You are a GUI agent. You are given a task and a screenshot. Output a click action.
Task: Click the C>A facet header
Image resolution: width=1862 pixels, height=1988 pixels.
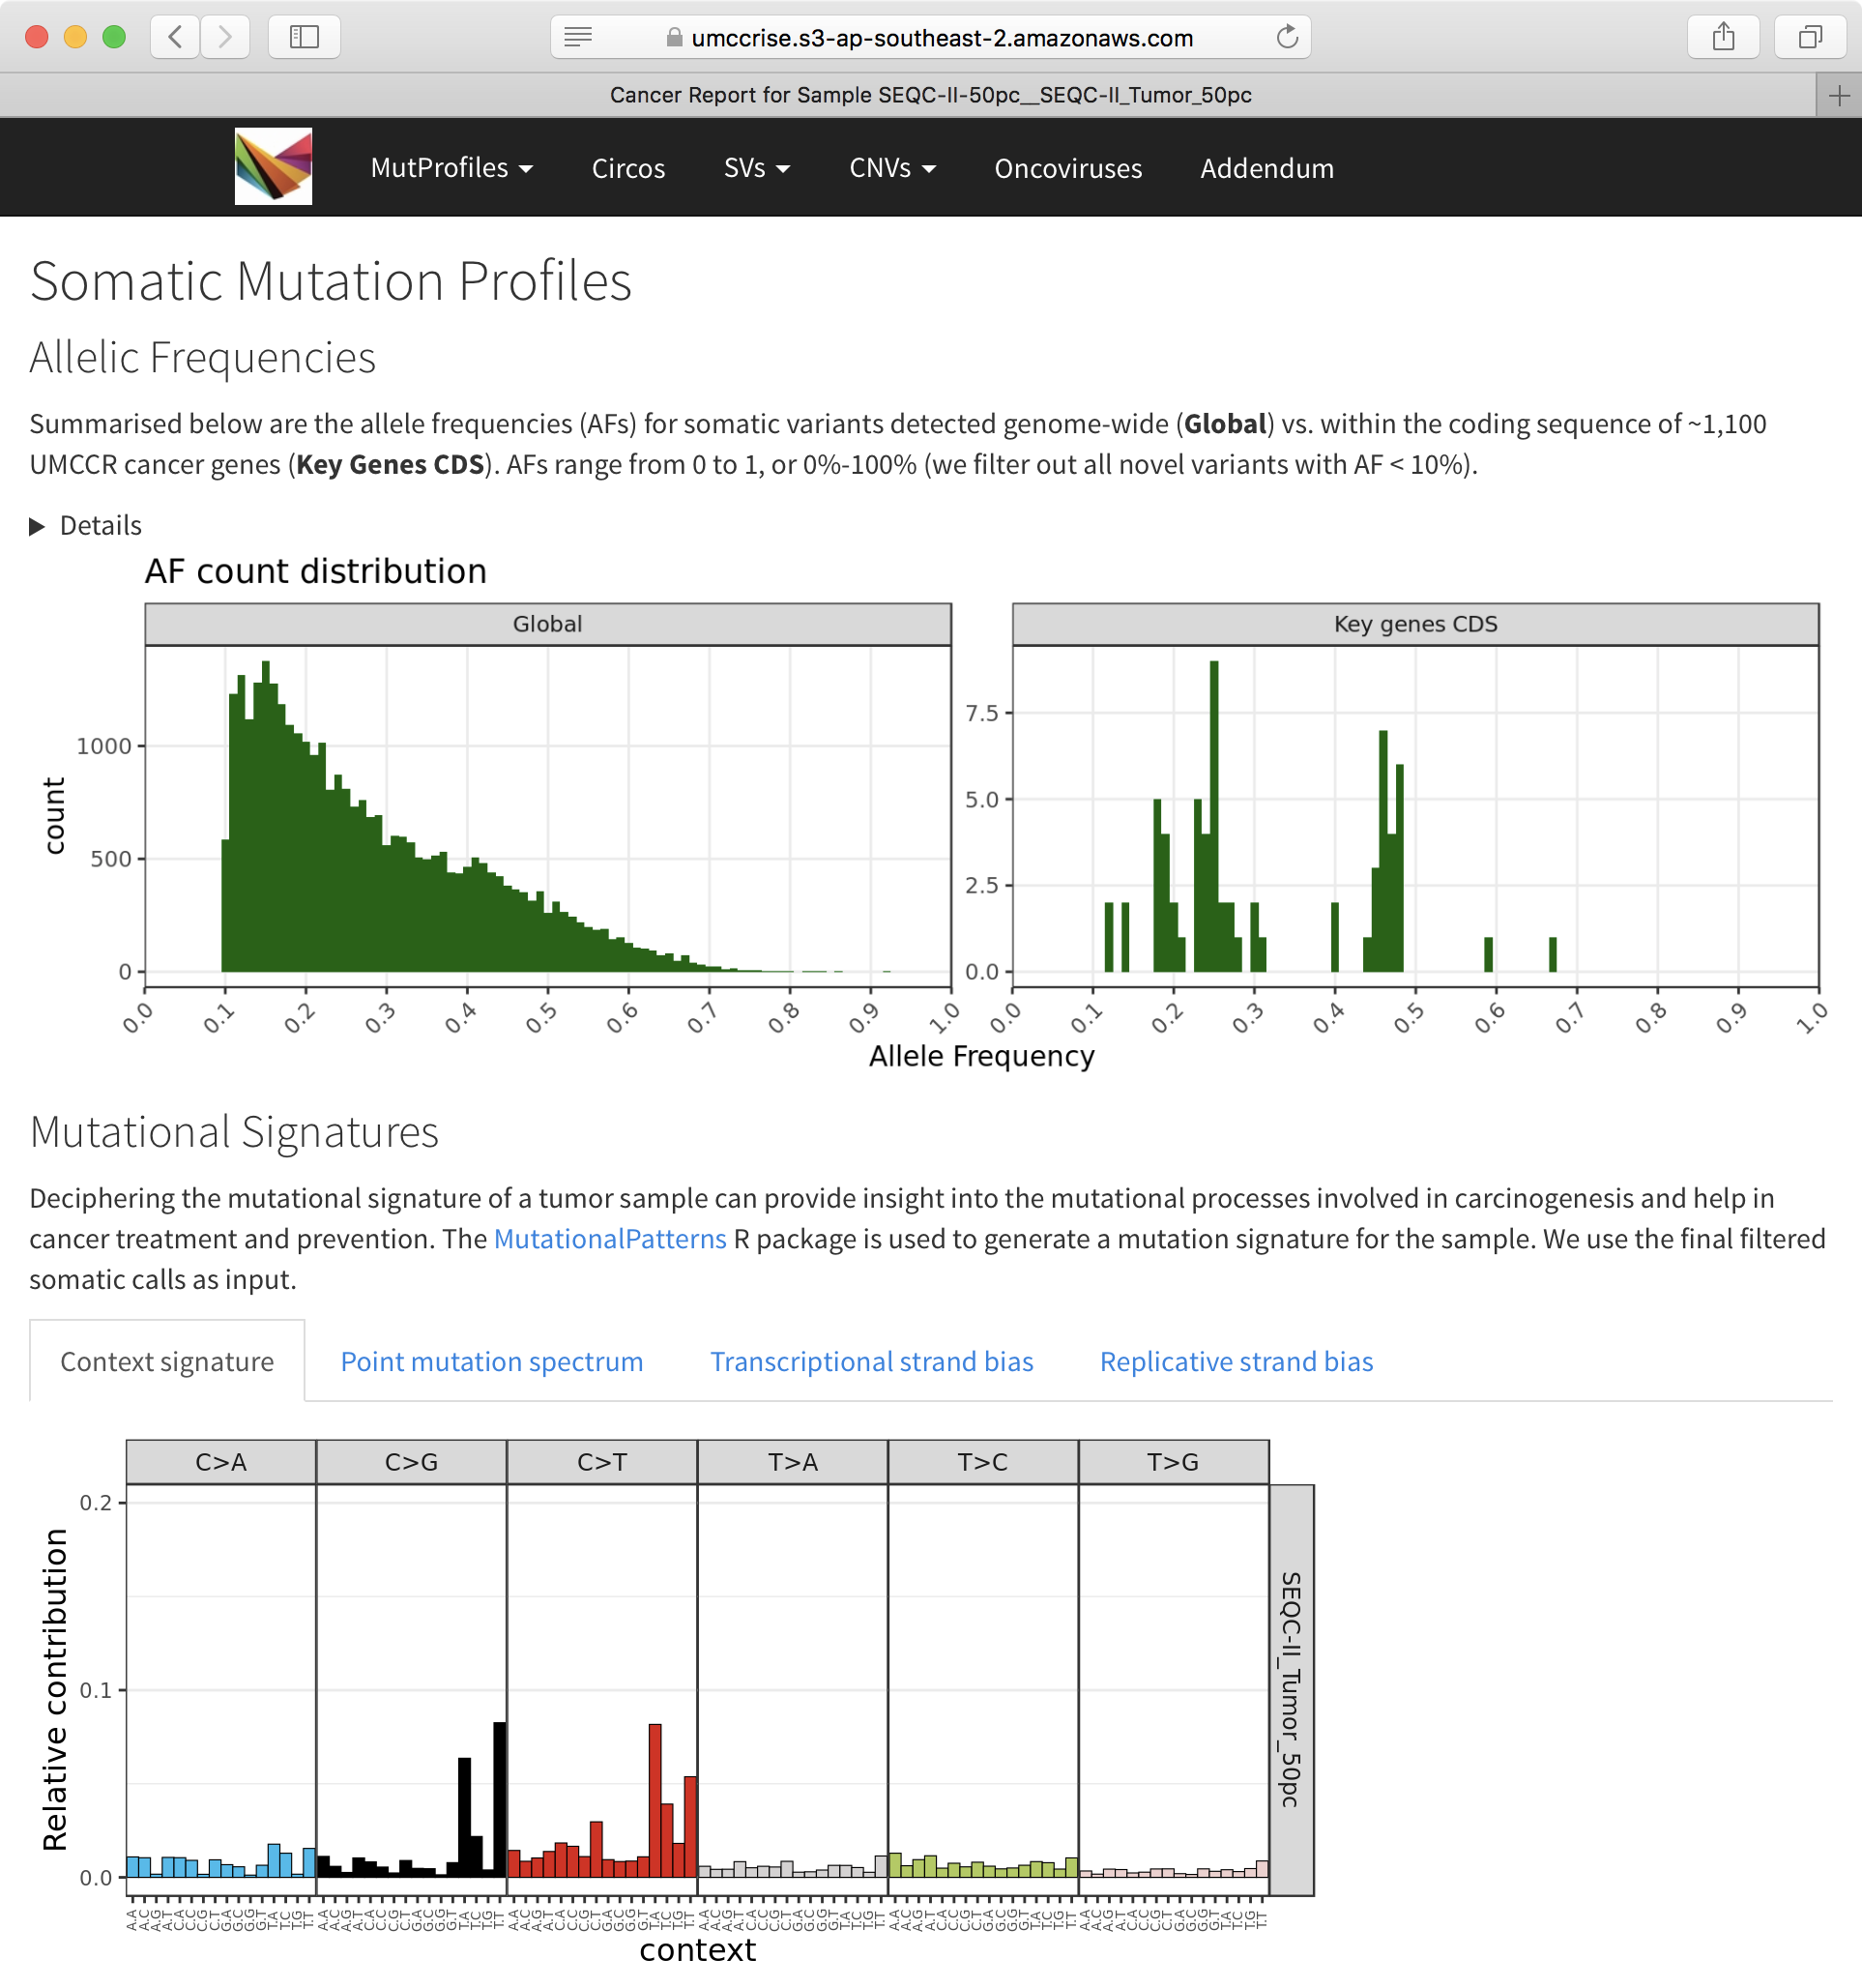[x=221, y=1462]
